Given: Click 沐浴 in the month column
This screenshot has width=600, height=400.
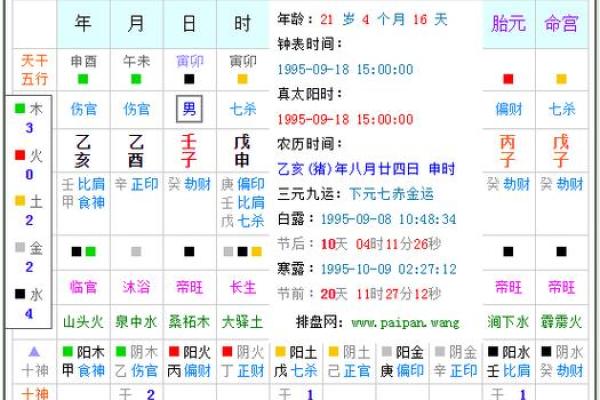Looking at the screenshot, I should pos(136,287).
